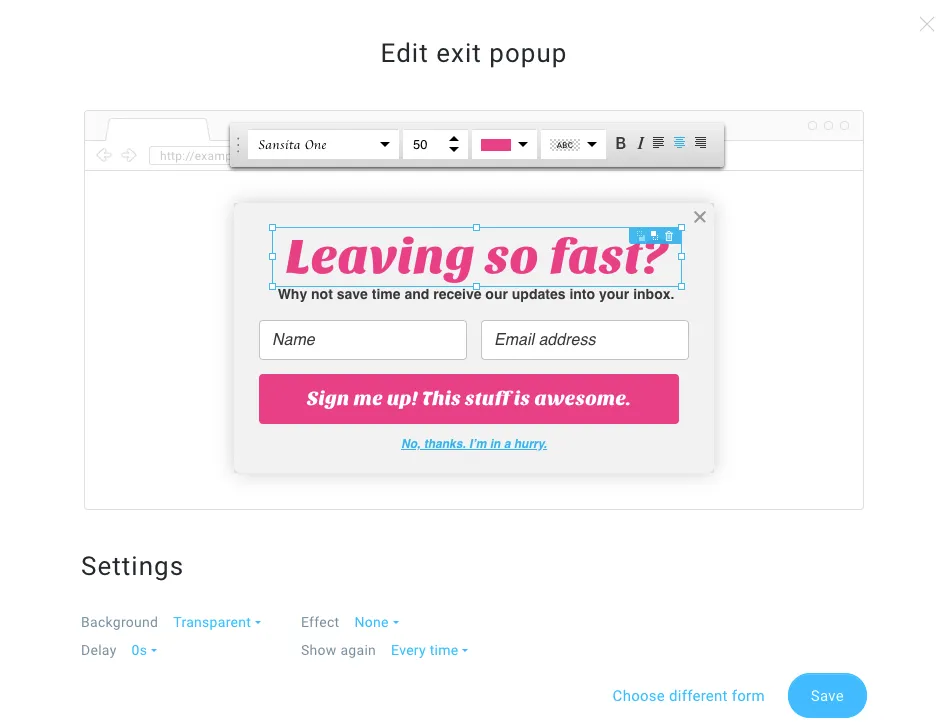Open the pink text color picker

504,144
